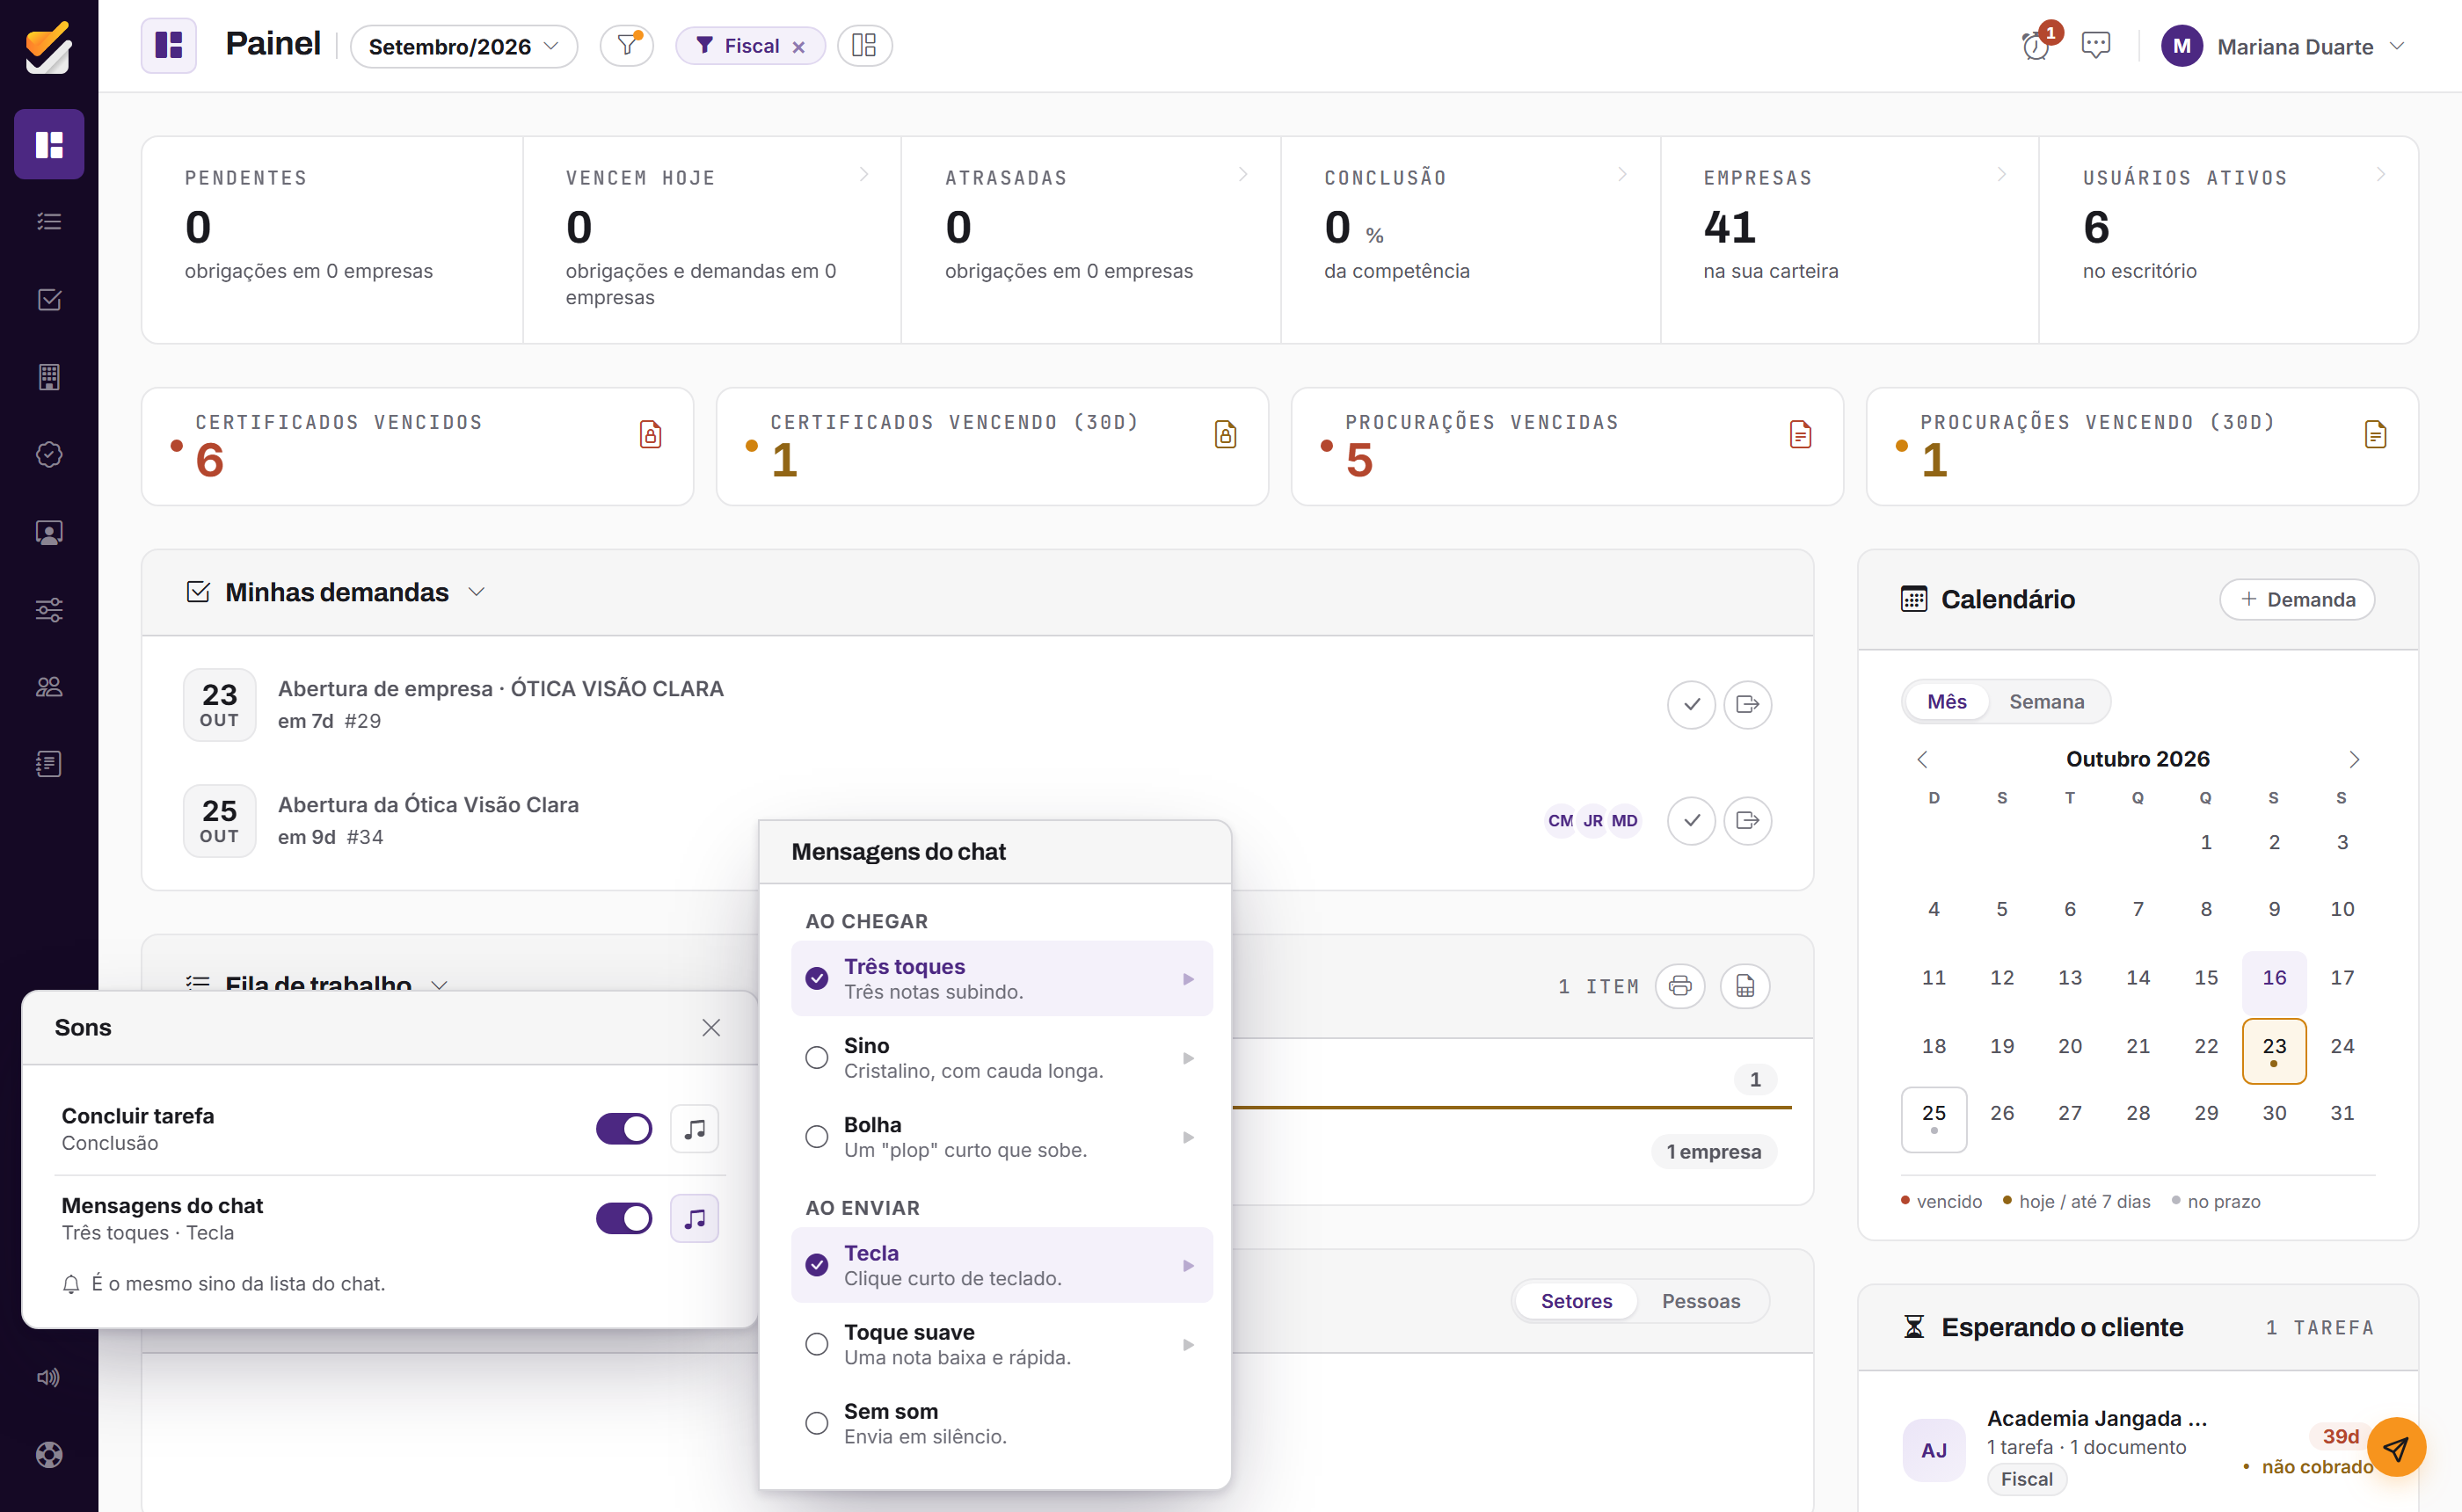Open Certificados vencidos card

(x=417, y=446)
